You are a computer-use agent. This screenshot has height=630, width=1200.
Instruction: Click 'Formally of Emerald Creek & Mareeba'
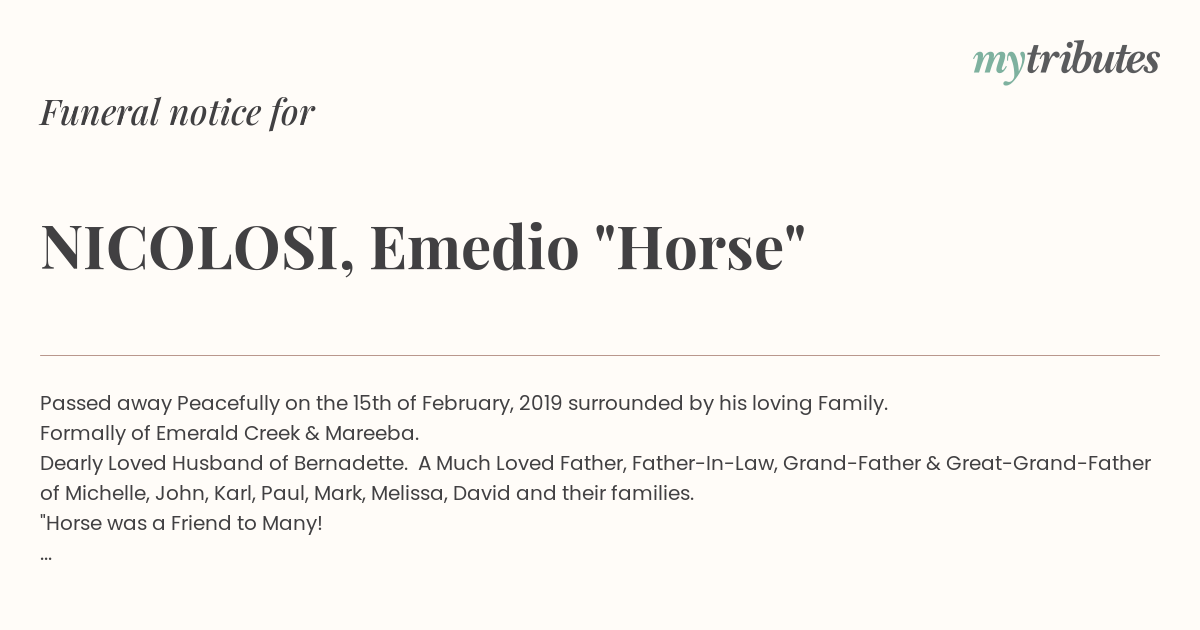tap(229, 434)
